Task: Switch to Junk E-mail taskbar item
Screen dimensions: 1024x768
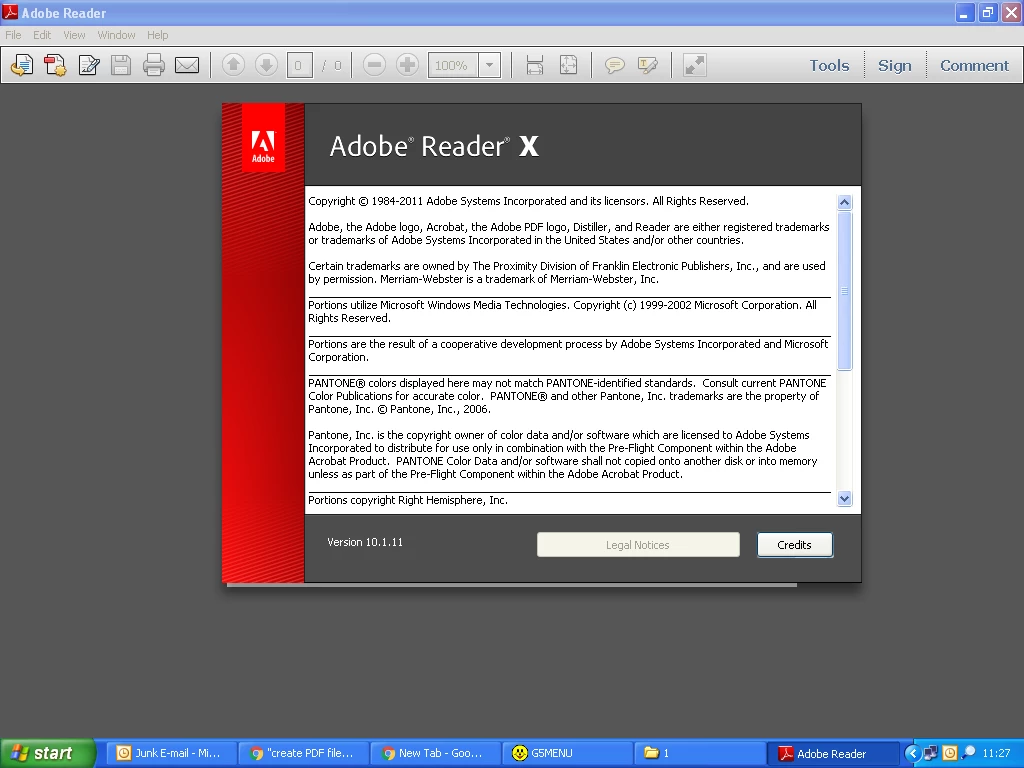Action: click(x=172, y=753)
